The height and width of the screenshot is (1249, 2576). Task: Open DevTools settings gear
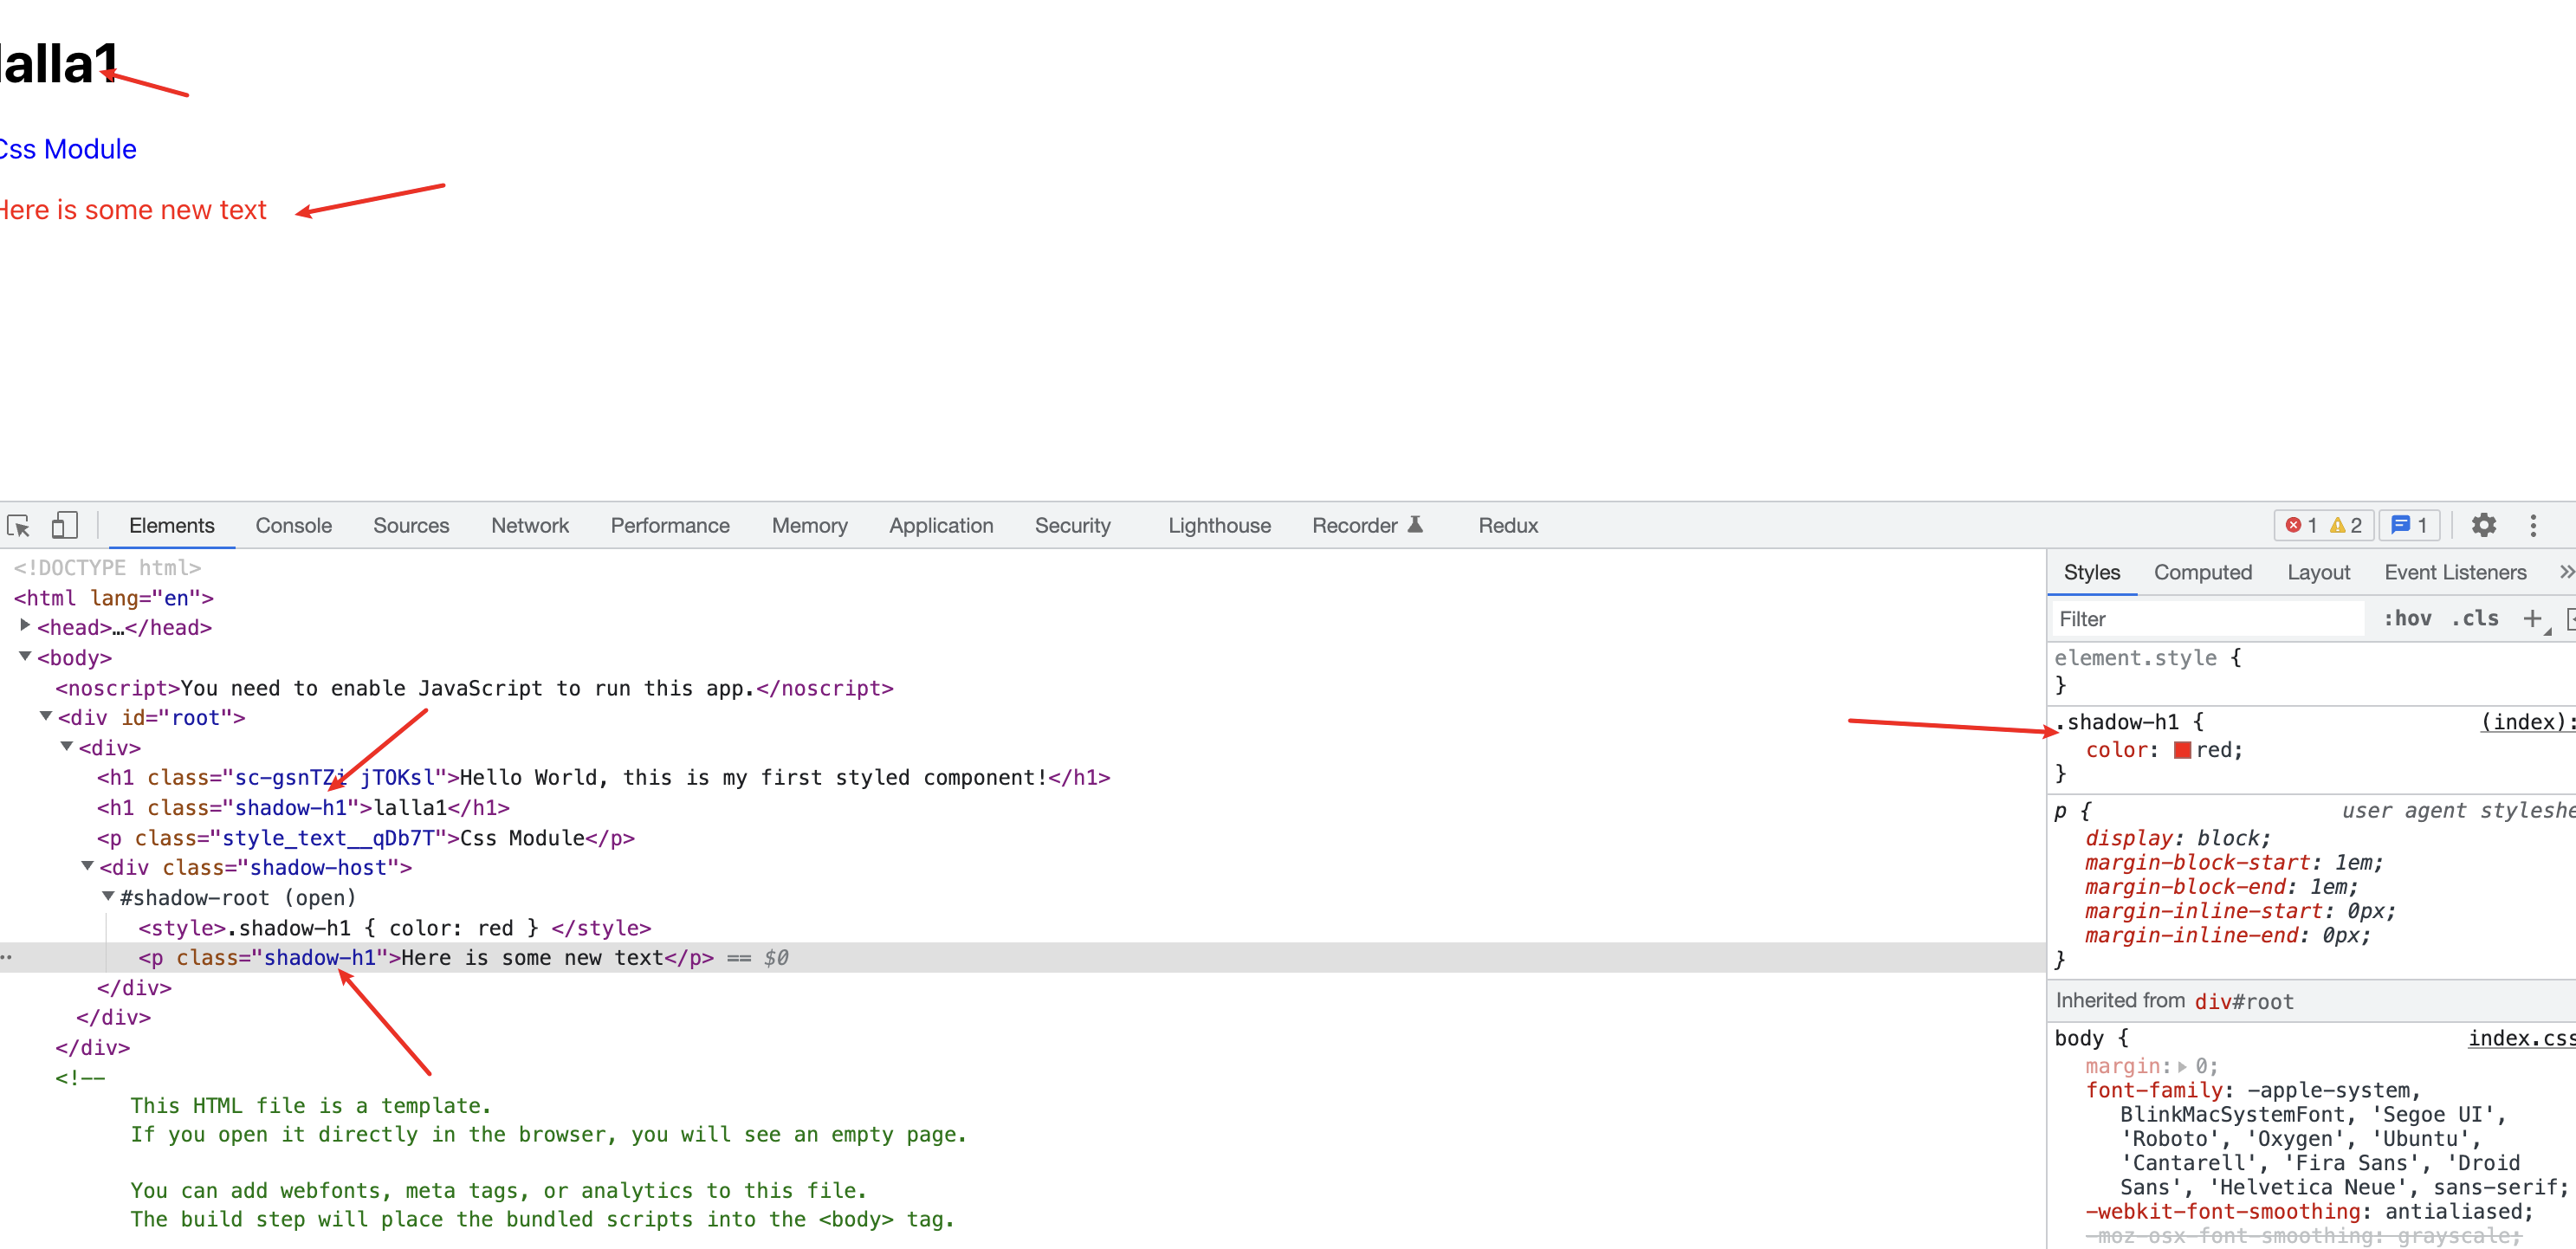(2484, 525)
